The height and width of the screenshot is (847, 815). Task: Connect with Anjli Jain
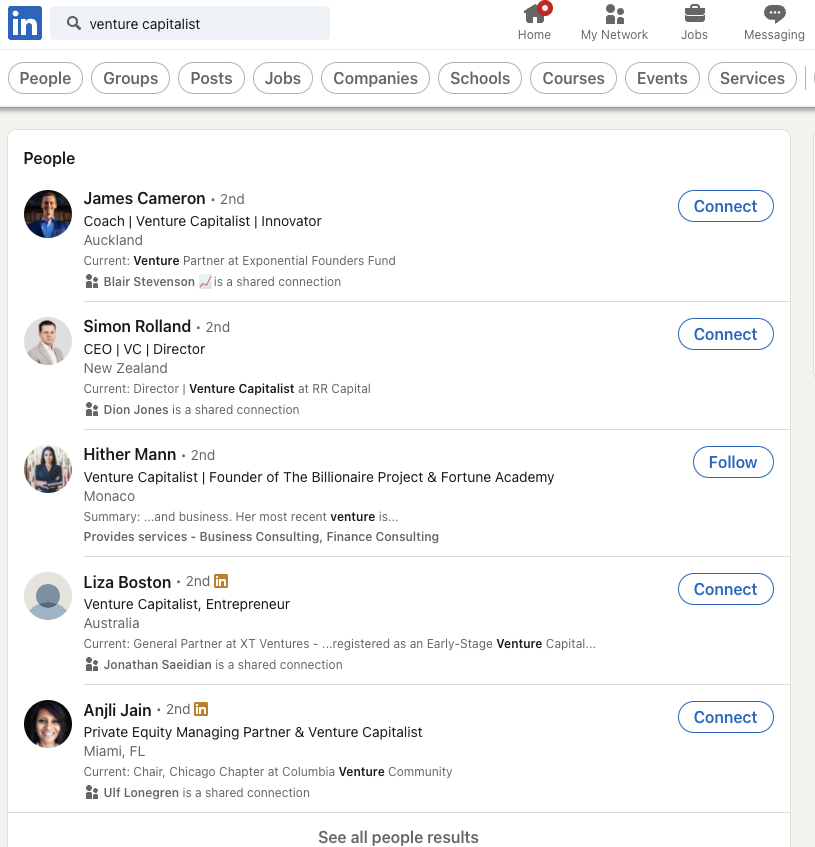[x=725, y=717]
